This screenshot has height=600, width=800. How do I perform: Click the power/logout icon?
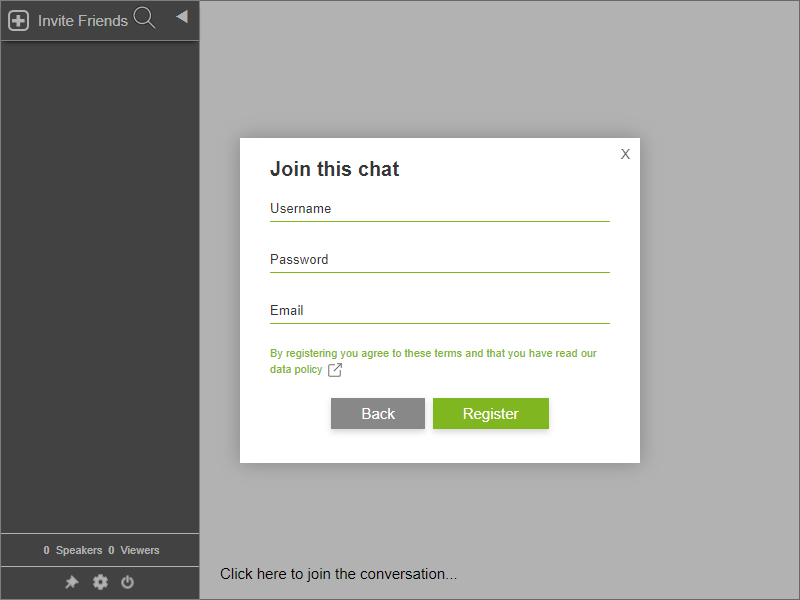pyautogui.click(x=127, y=582)
